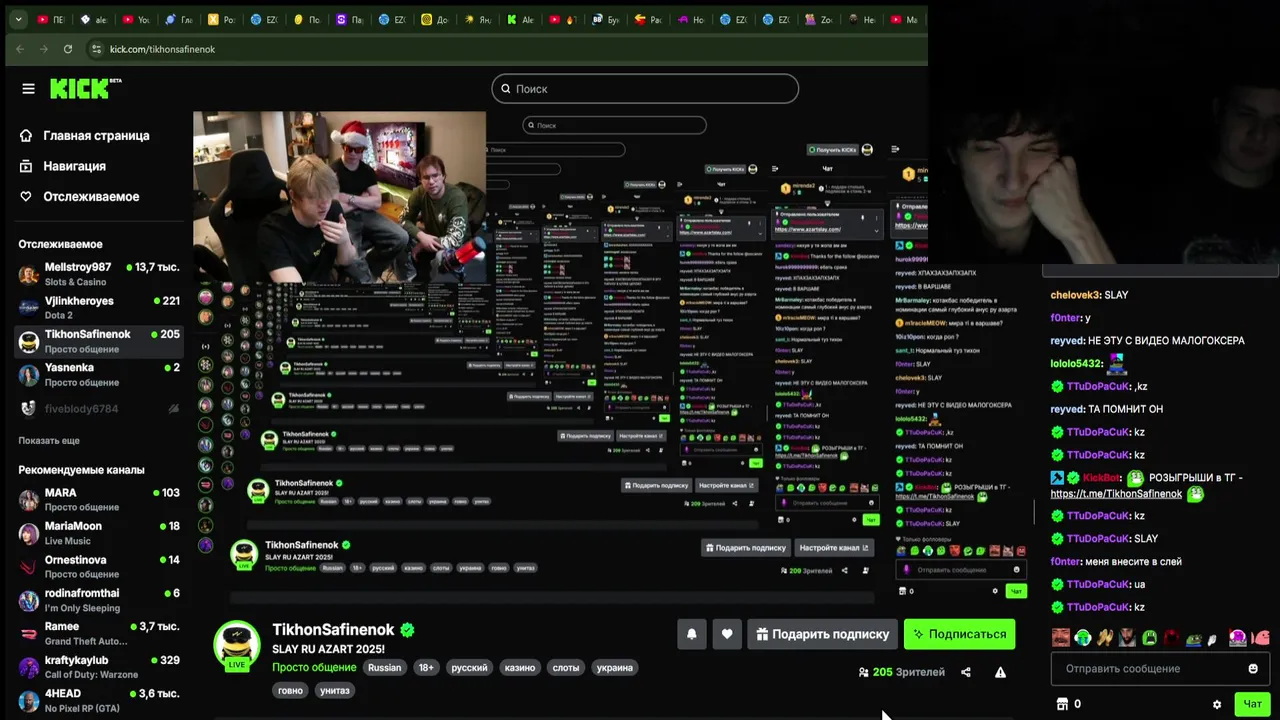The height and width of the screenshot is (720, 1280).
Task: Click the Просто общение category link
Action: pos(314,668)
